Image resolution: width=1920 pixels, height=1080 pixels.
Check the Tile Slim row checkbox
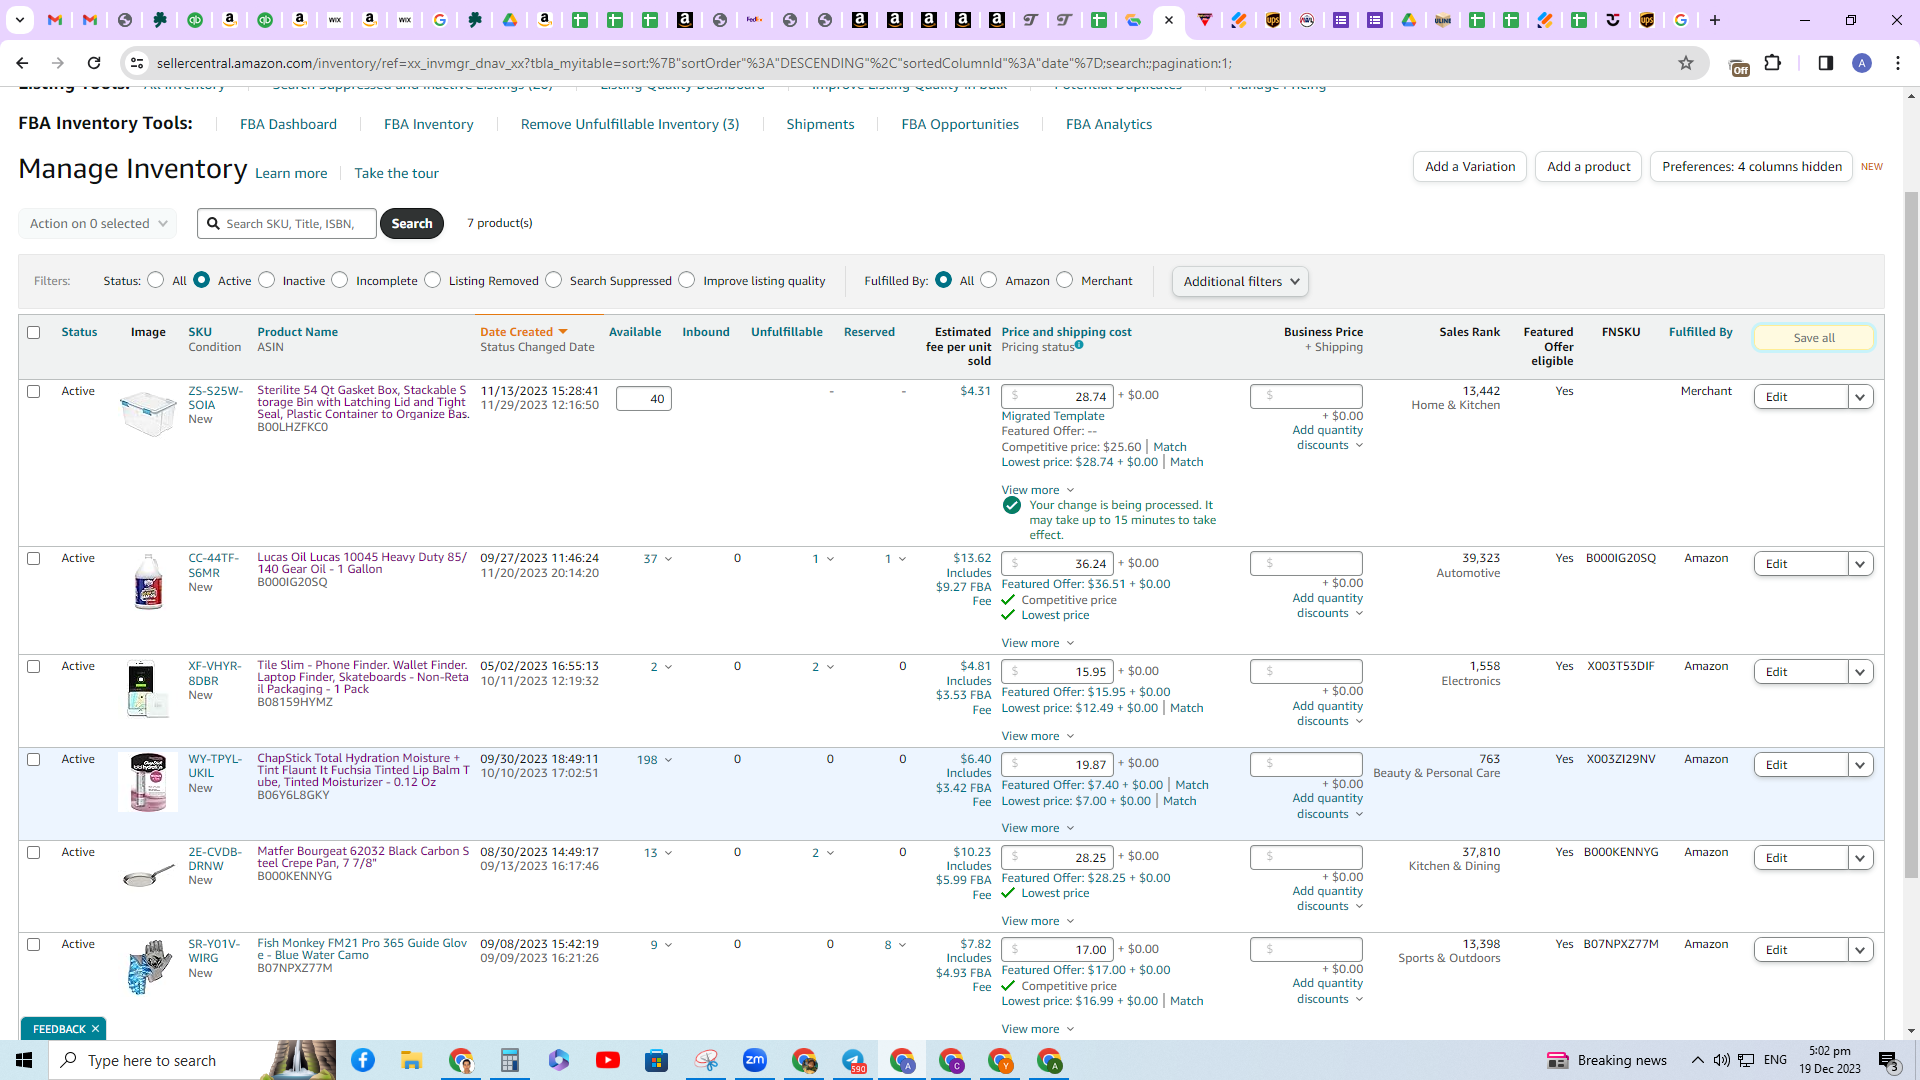[x=34, y=666]
